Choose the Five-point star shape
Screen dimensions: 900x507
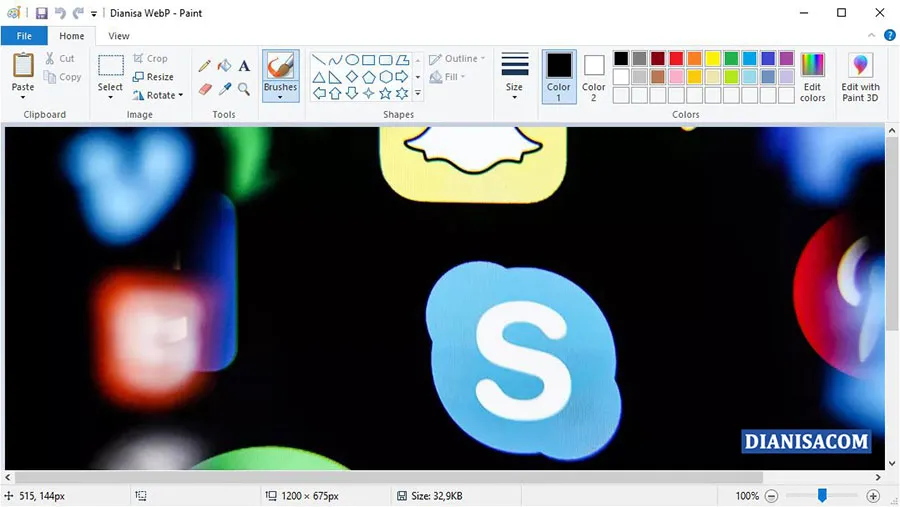click(x=385, y=93)
